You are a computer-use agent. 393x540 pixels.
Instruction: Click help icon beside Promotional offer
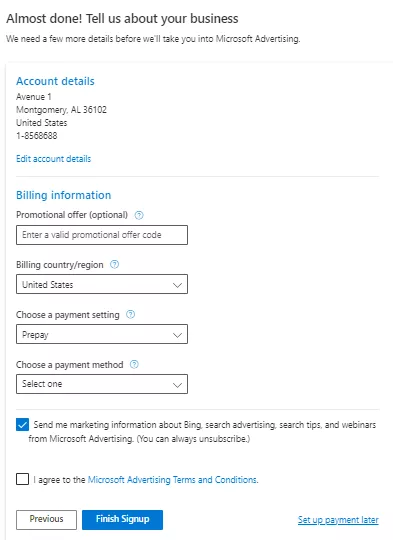139,215
